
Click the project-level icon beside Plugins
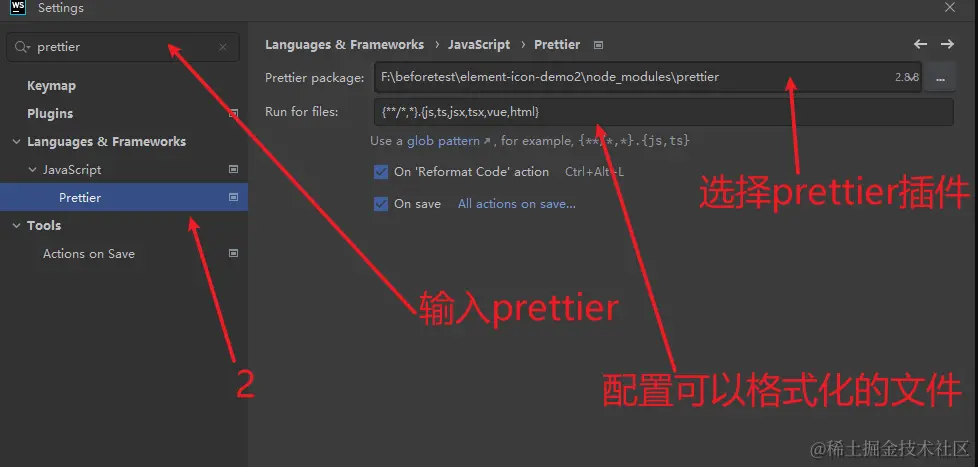click(x=234, y=113)
